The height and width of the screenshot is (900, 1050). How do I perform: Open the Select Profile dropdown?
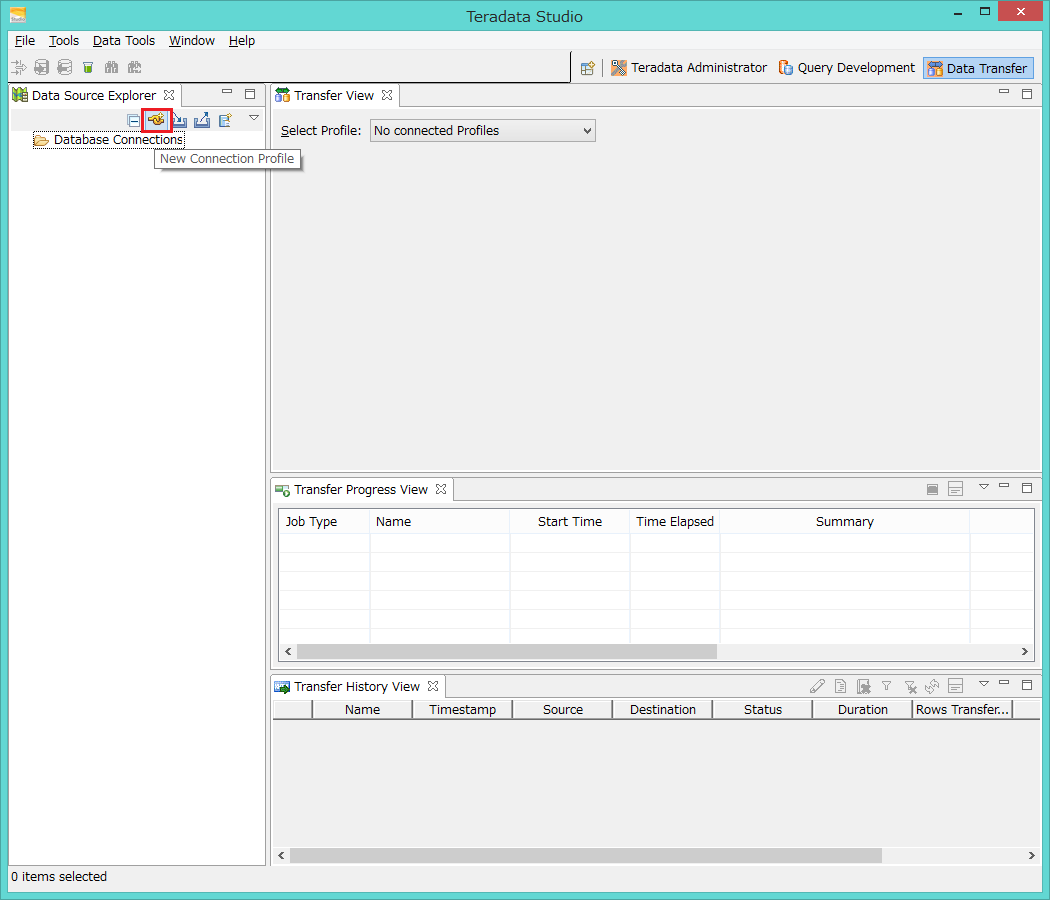click(483, 131)
